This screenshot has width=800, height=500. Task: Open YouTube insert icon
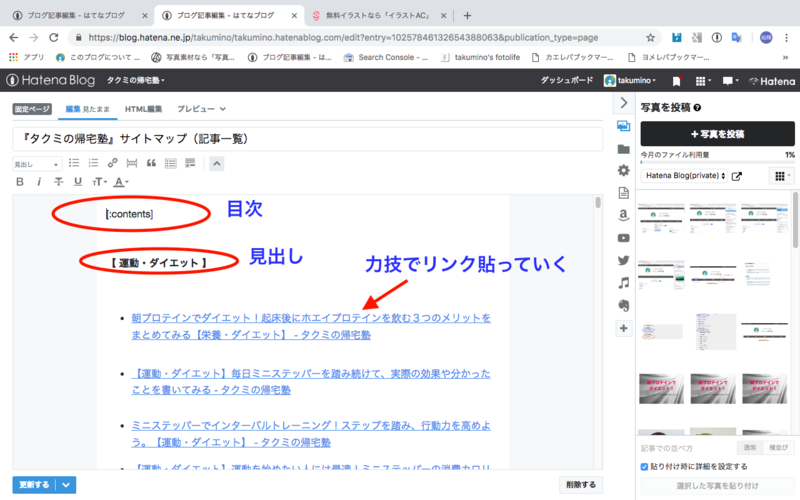623,238
